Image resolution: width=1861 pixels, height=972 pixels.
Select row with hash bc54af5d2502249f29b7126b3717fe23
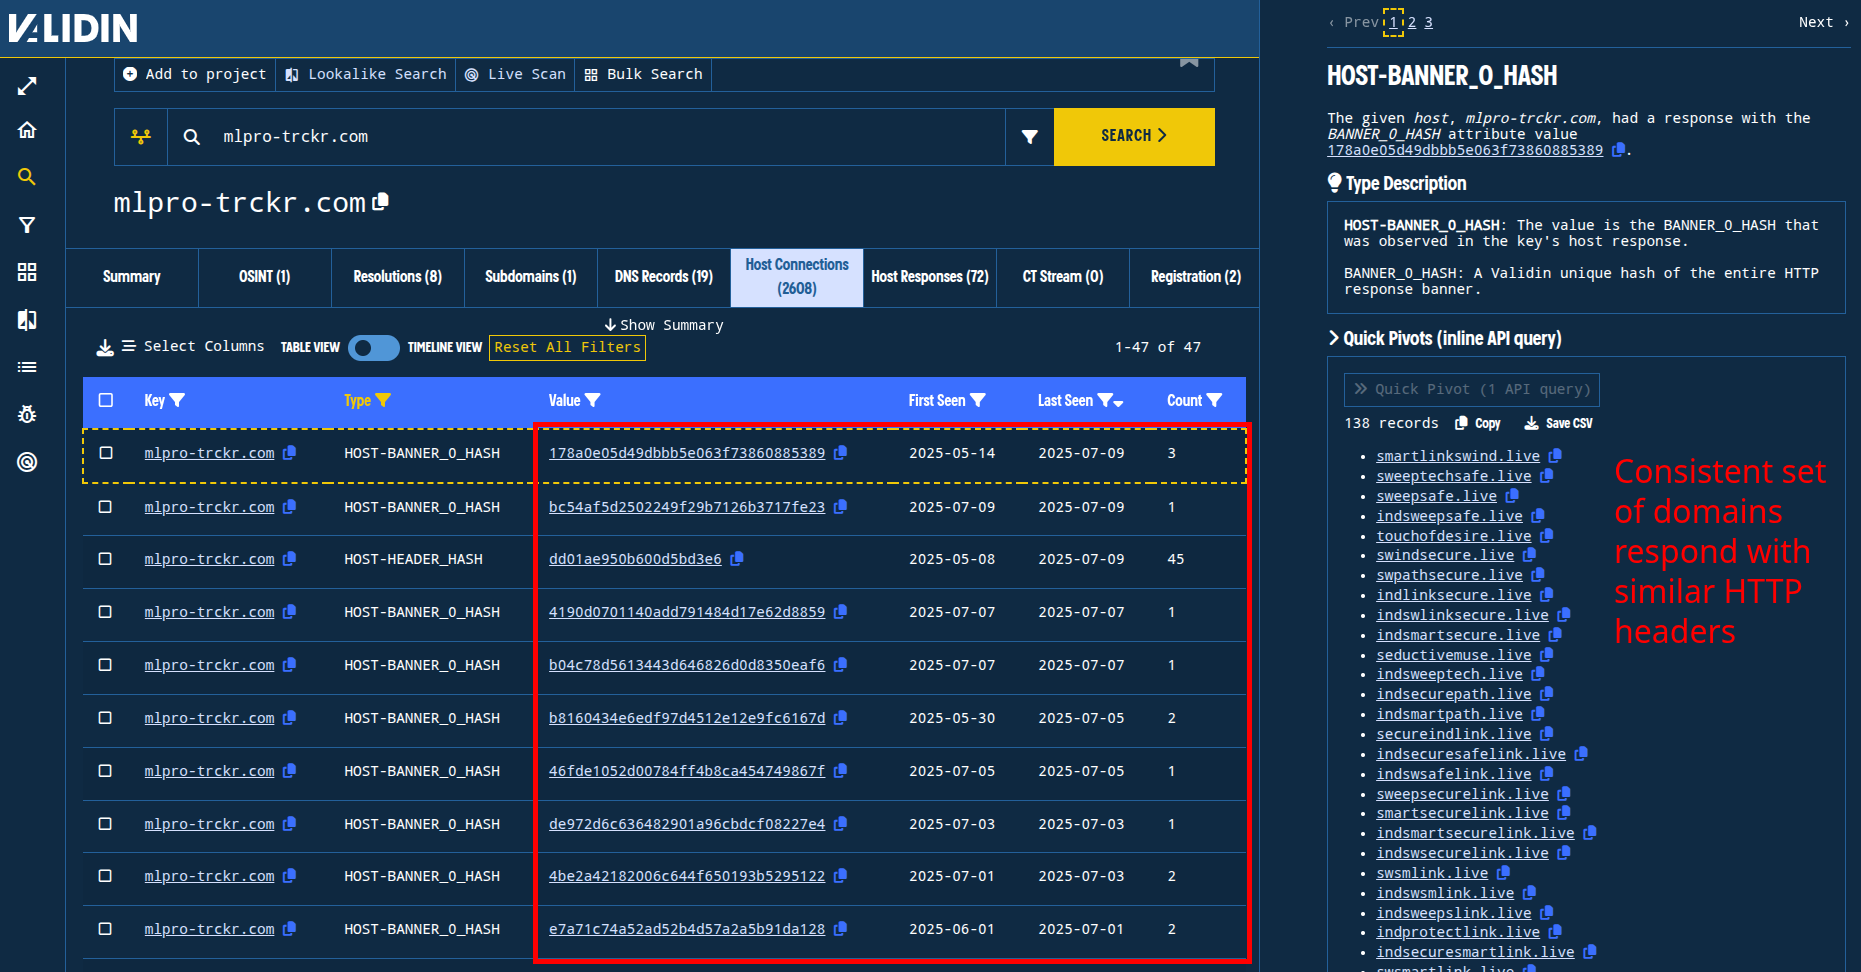tap(105, 507)
